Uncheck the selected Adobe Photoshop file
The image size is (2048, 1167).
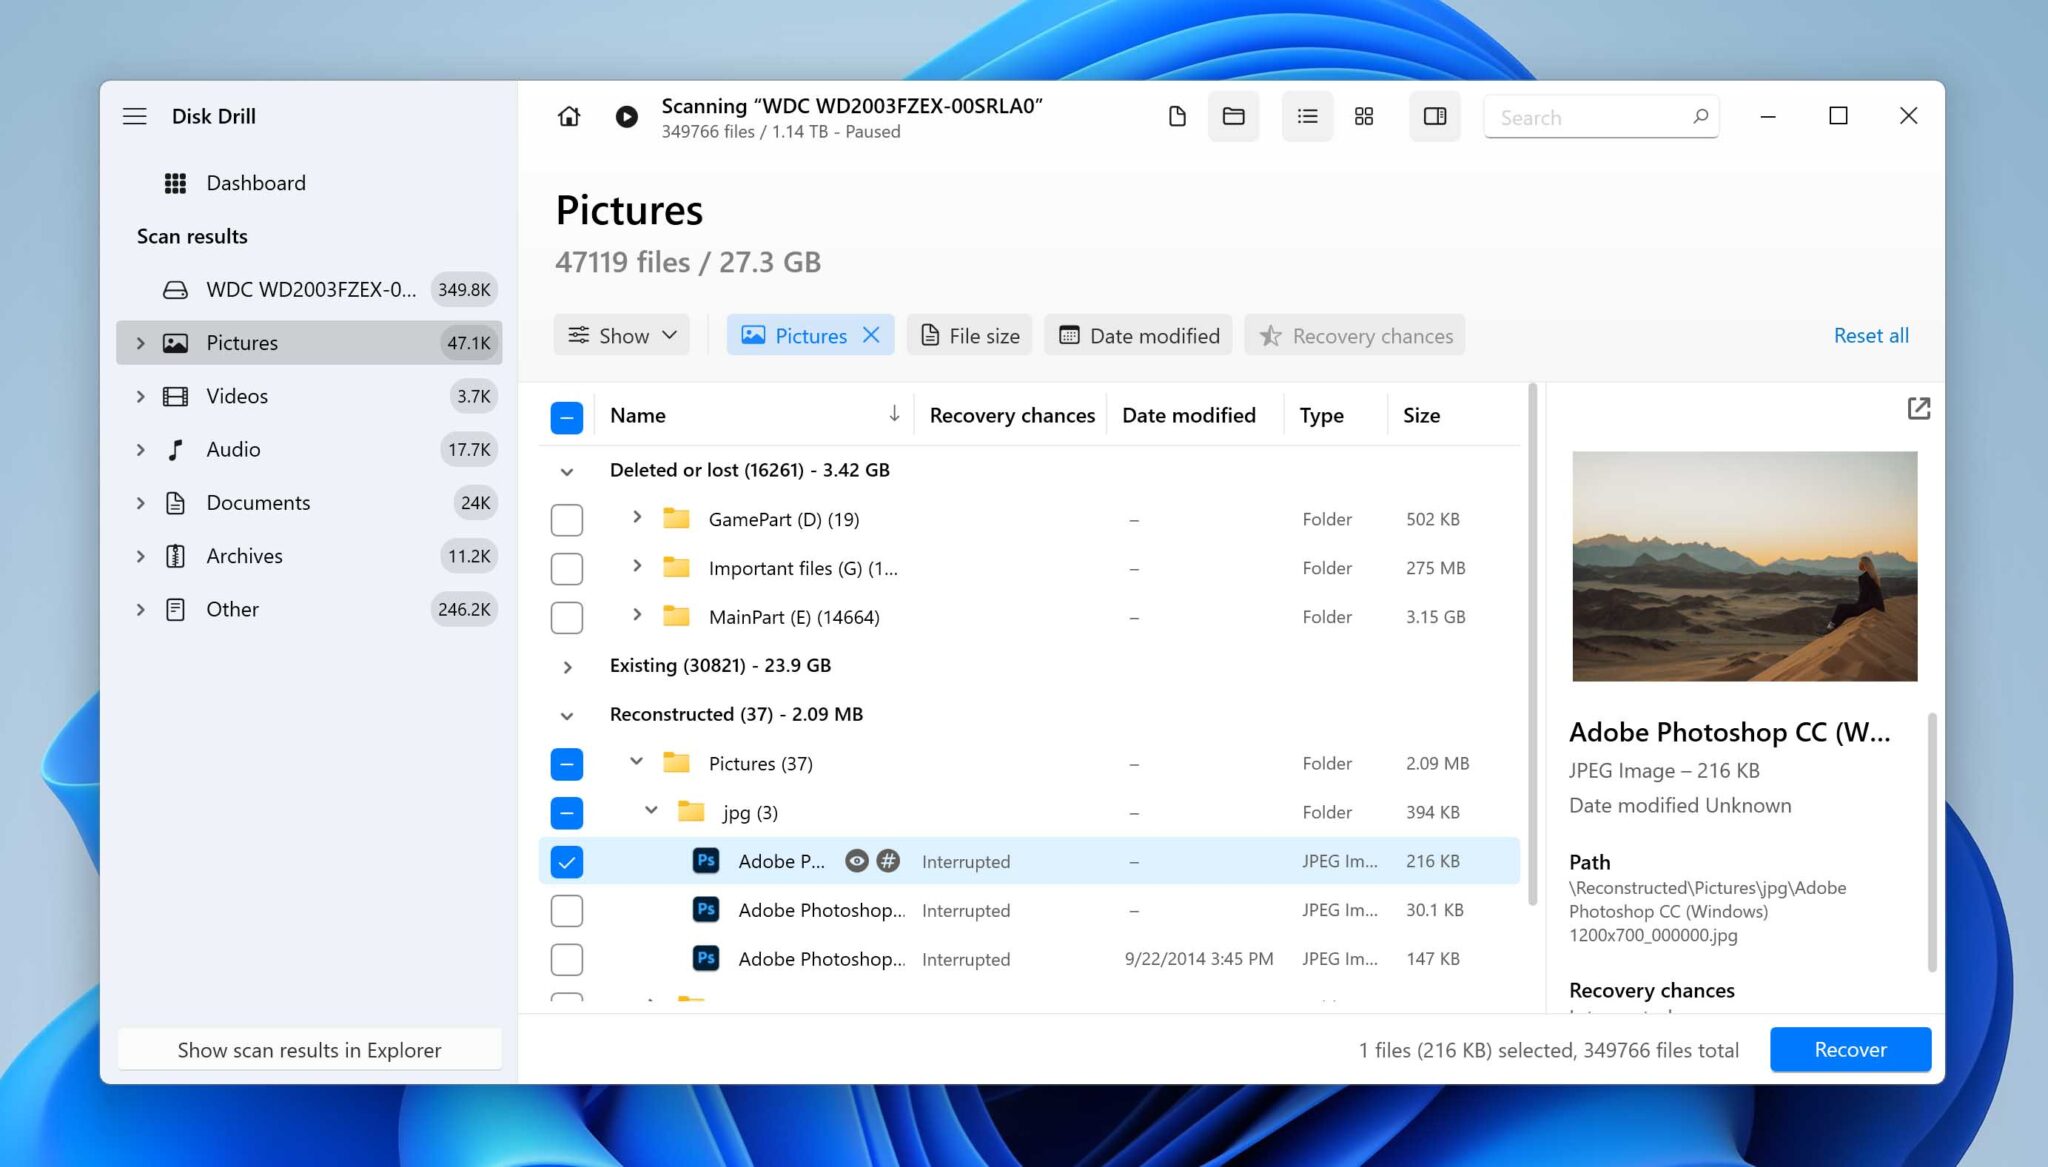(x=567, y=861)
